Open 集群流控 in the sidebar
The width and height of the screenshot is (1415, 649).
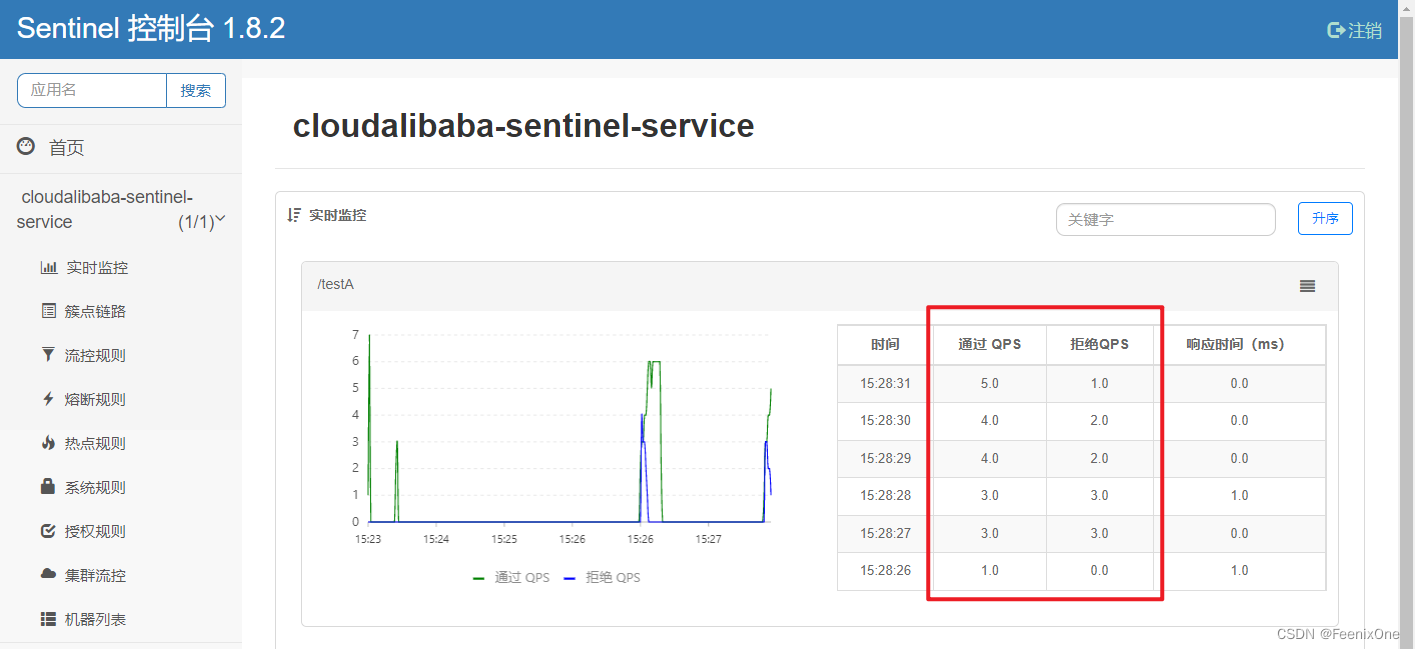[x=96, y=576]
